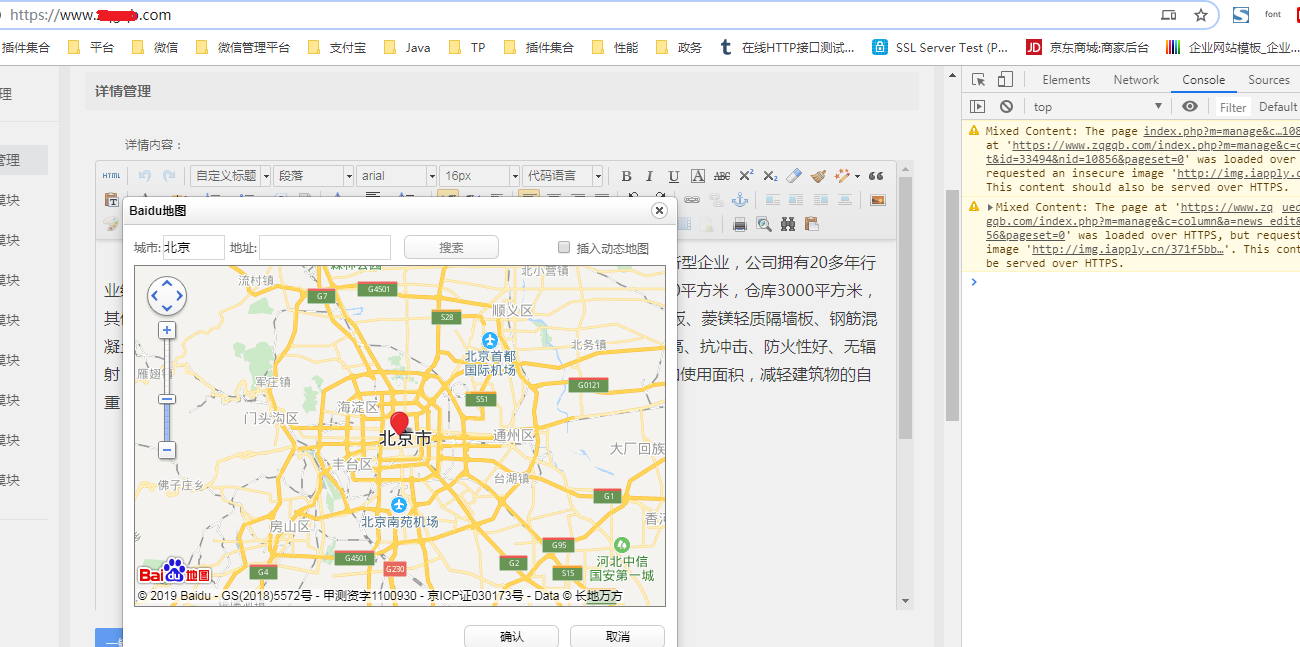Switch to the Sources tab
The image size is (1300, 647).
1269,80
